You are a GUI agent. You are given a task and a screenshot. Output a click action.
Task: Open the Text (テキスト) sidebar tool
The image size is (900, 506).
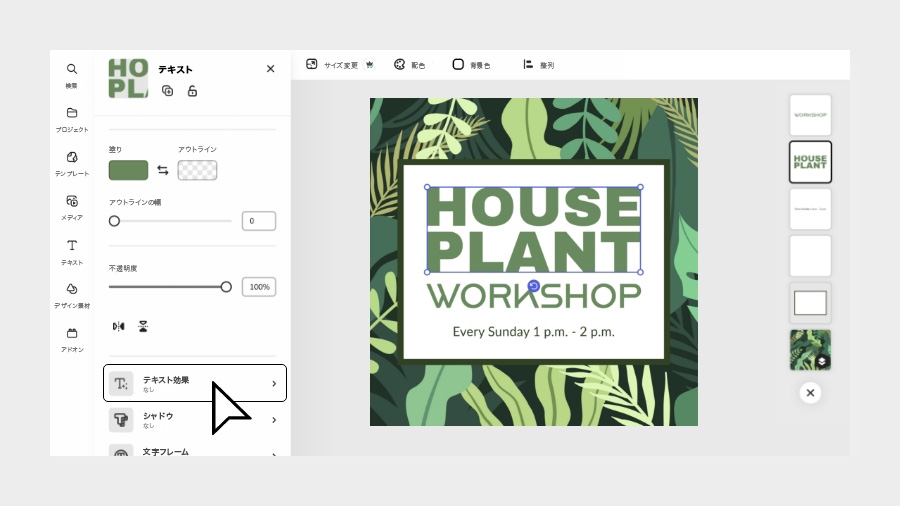tap(72, 252)
